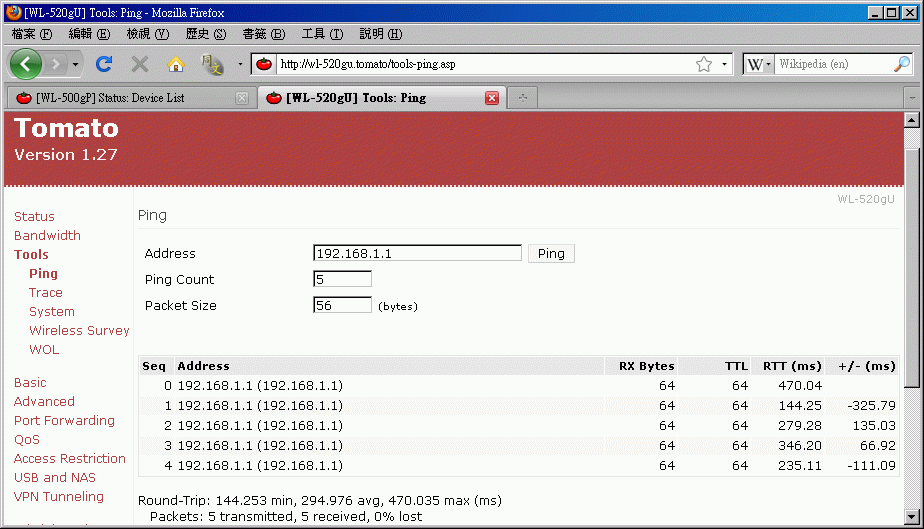Open the 歷史 (S) menu
Screen dimensions: 924x529
click(206, 34)
